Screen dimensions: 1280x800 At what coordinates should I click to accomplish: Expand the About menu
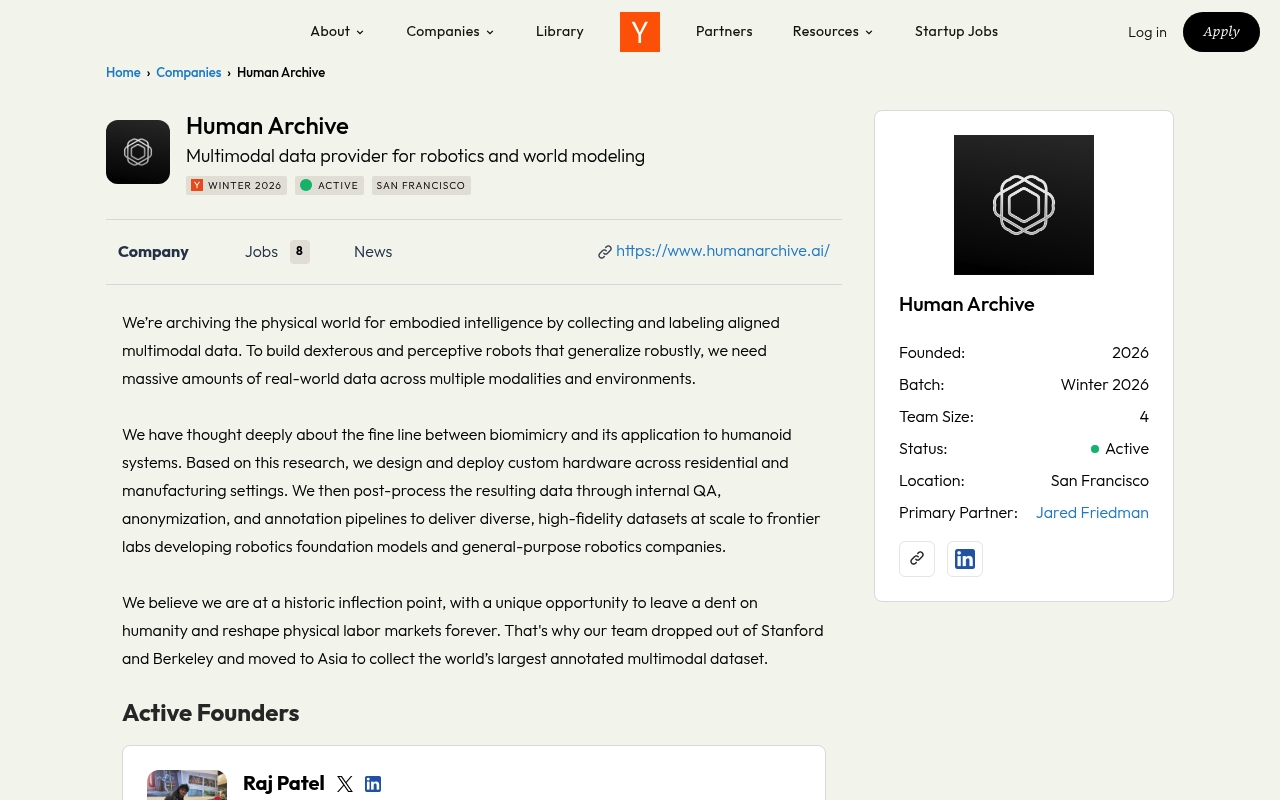tap(337, 31)
